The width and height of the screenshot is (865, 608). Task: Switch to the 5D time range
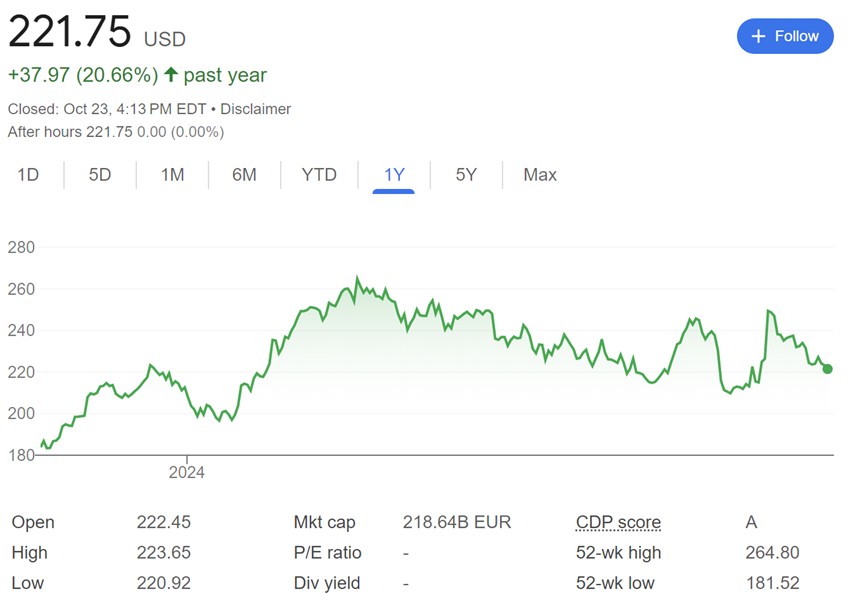(100, 175)
